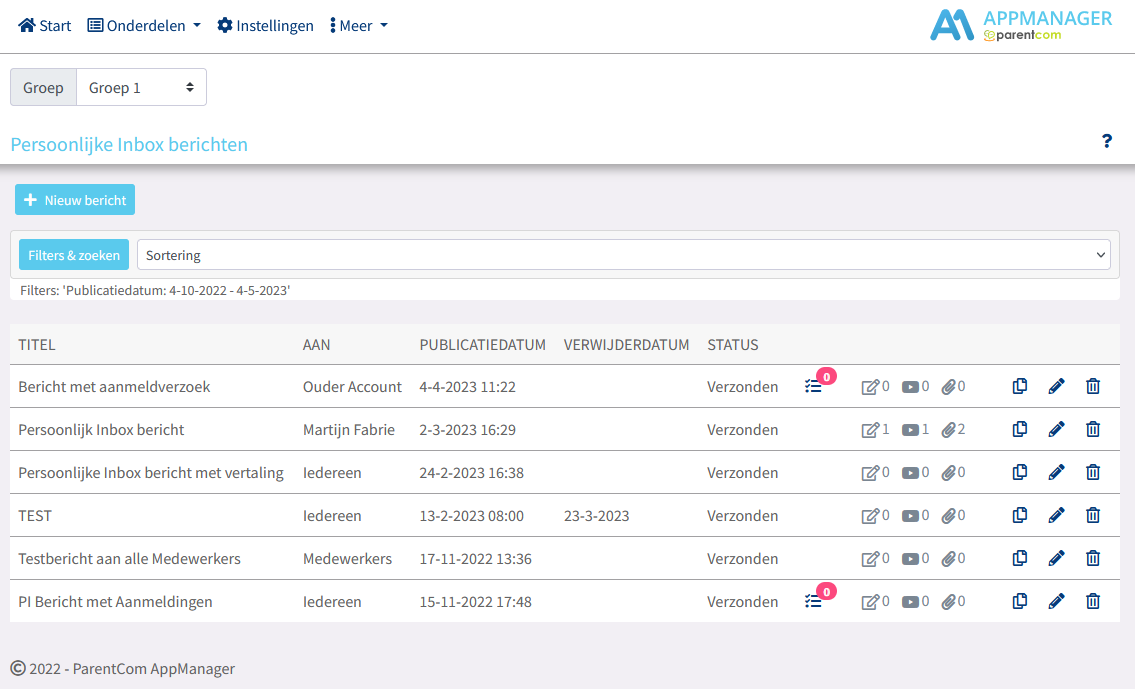Create a Nieuw bericht
The width and height of the screenshot is (1135, 689).
point(75,200)
